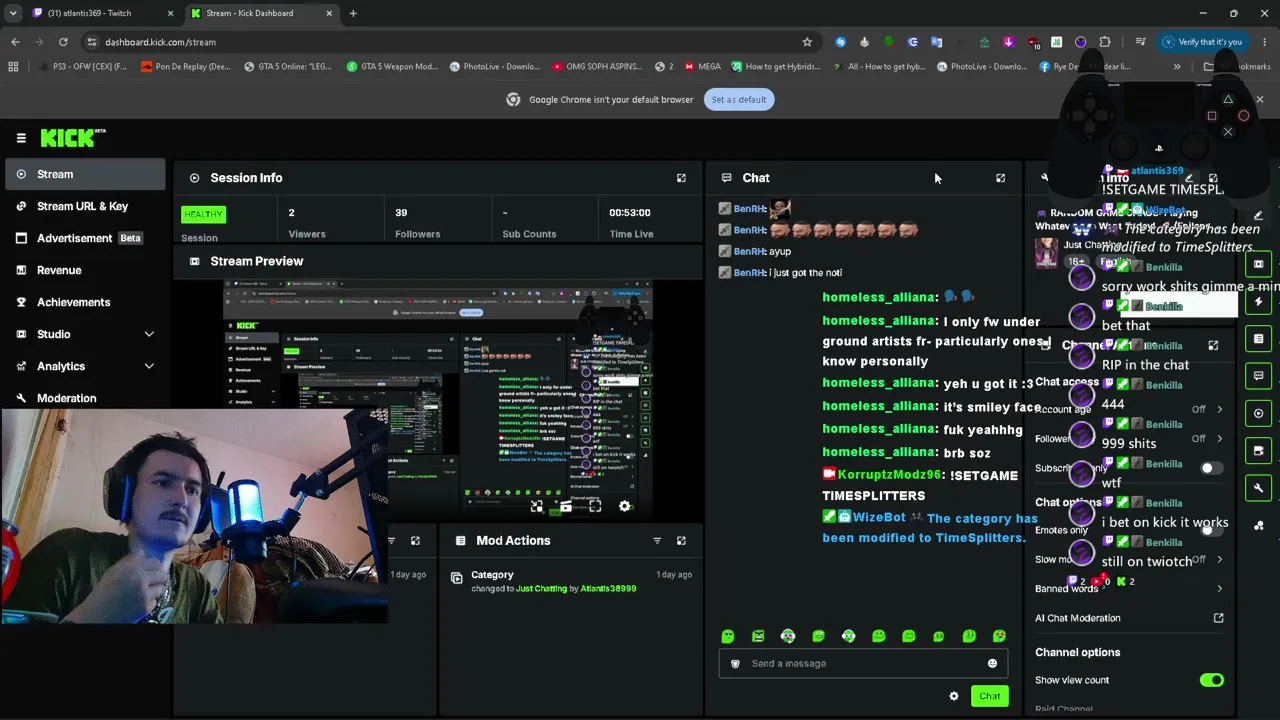Open the Just Chatting category link in Mod Actions
Screen dimensions: 1280x720
click(541, 589)
